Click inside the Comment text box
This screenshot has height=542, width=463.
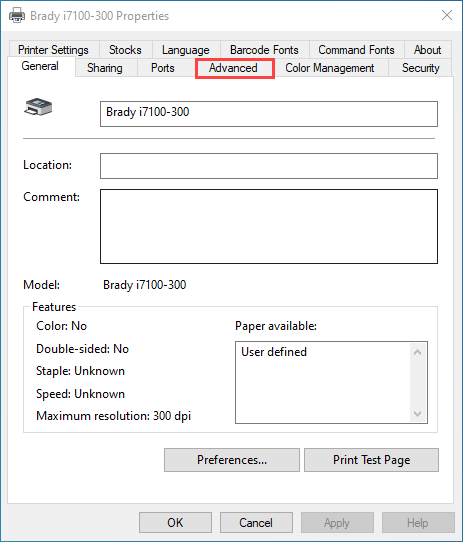[269, 226]
